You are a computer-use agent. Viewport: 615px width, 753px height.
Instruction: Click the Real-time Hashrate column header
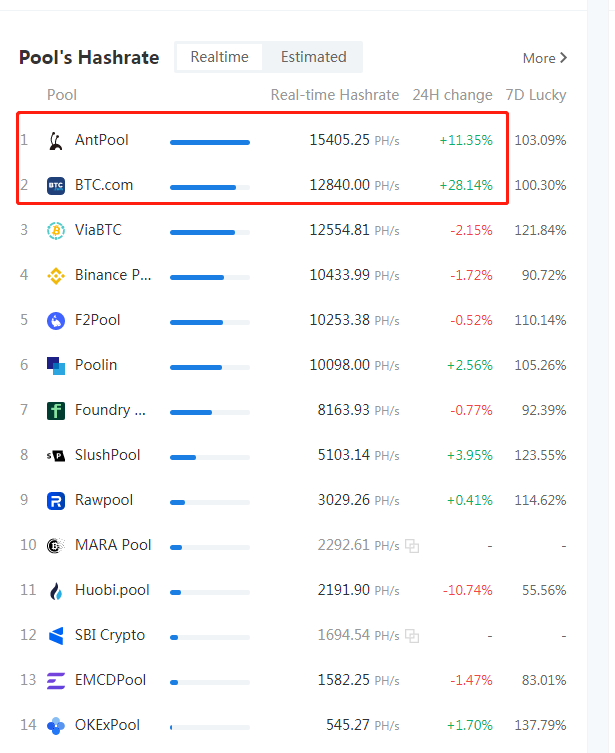point(335,95)
